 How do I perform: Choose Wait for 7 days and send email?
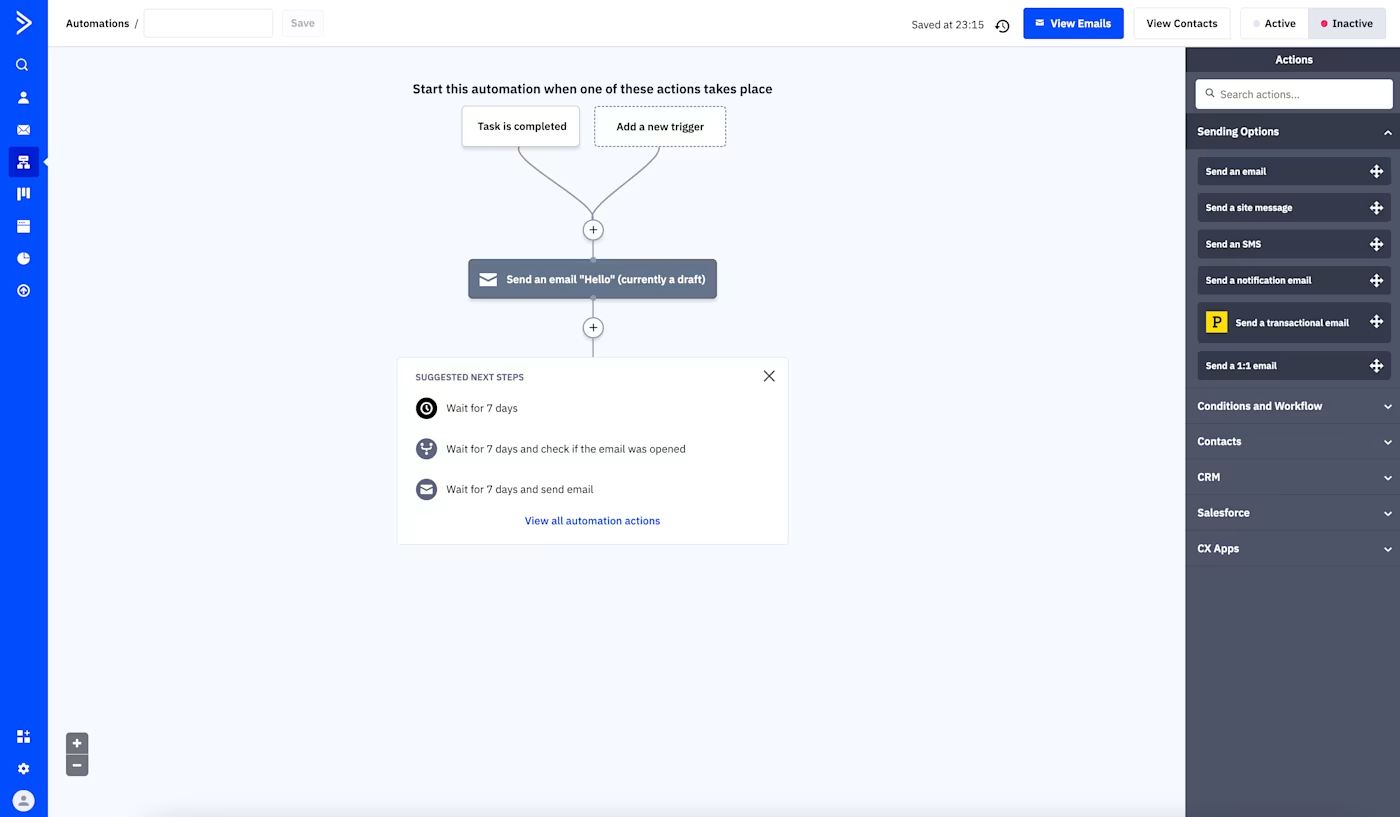(505, 490)
